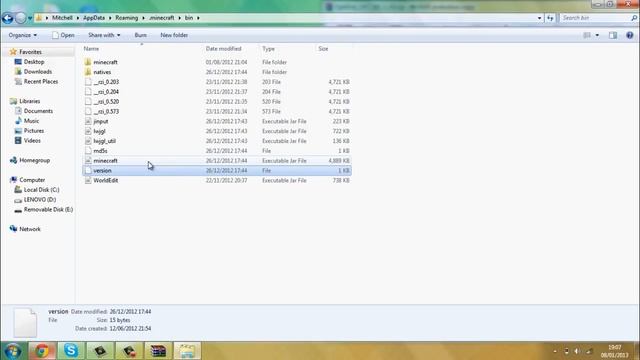This screenshot has height=360, width=640.
Task: Open Local Disk (C:)
Action: (41, 190)
